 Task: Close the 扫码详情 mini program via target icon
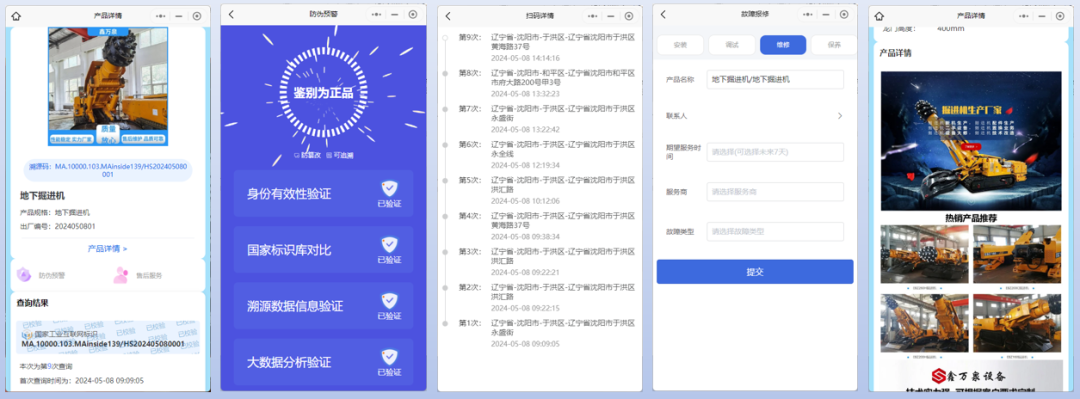629,15
